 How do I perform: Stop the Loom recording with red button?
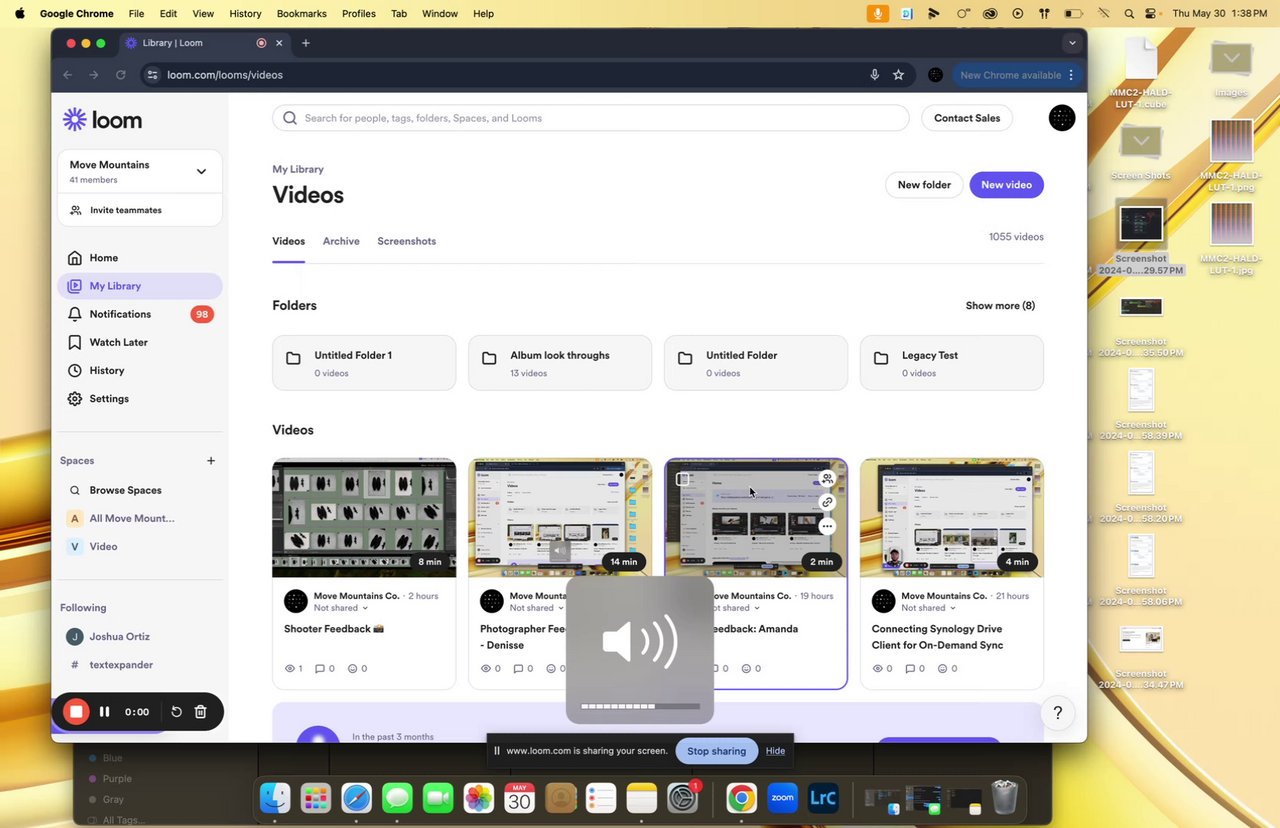coord(76,712)
